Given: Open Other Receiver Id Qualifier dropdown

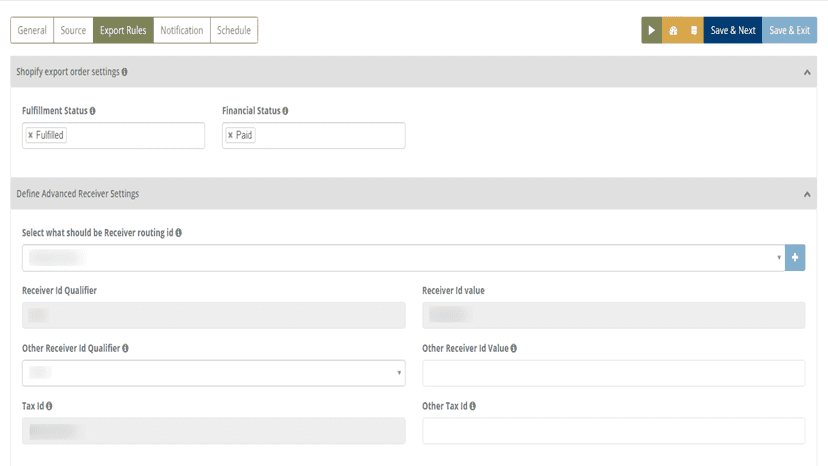Looking at the screenshot, I should point(213,373).
